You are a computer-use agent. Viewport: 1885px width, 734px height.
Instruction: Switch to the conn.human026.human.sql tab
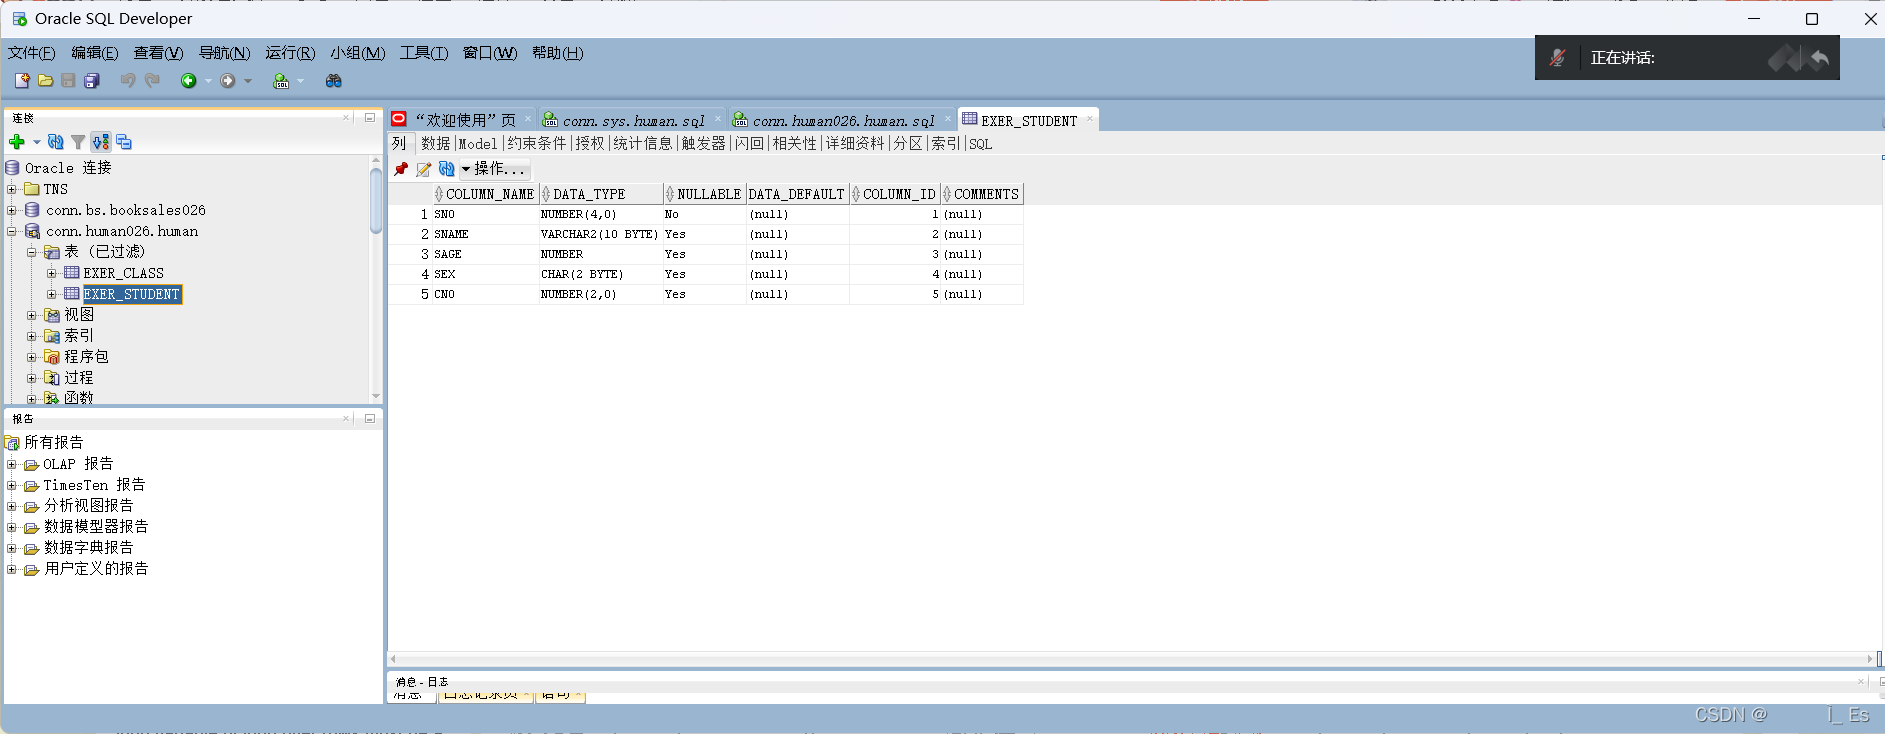pos(843,120)
